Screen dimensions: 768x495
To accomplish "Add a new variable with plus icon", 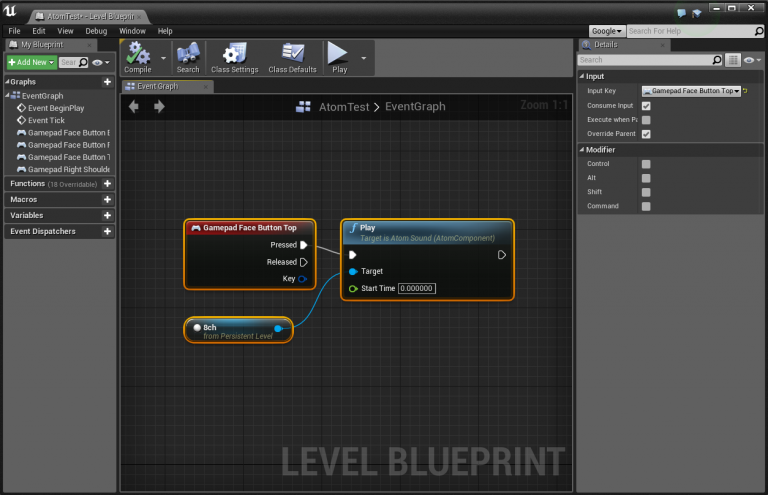I will click(107, 215).
